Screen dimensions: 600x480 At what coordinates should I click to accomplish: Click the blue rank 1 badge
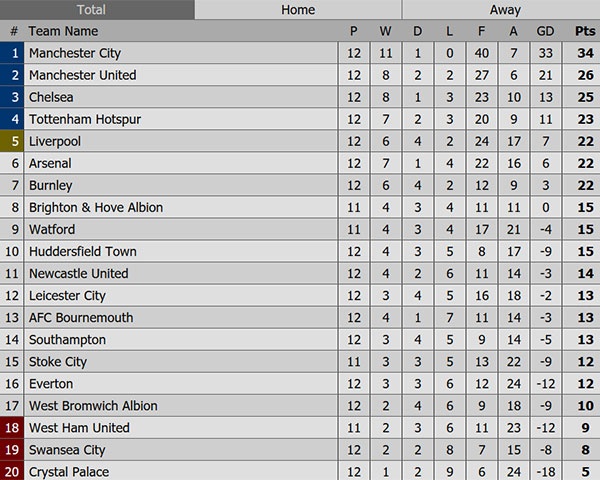click(14, 53)
